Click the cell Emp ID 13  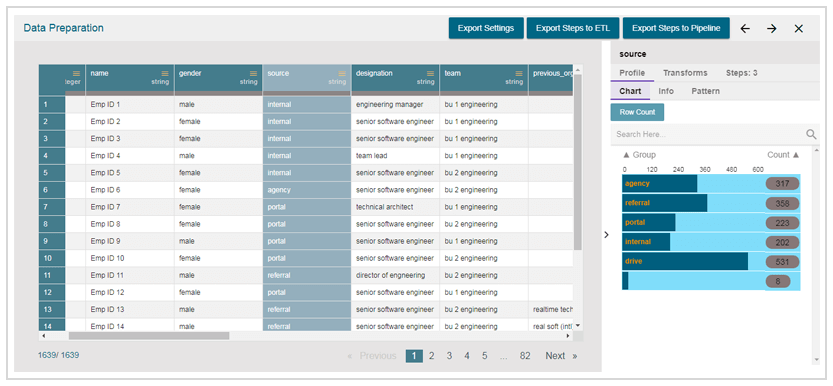coord(130,310)
